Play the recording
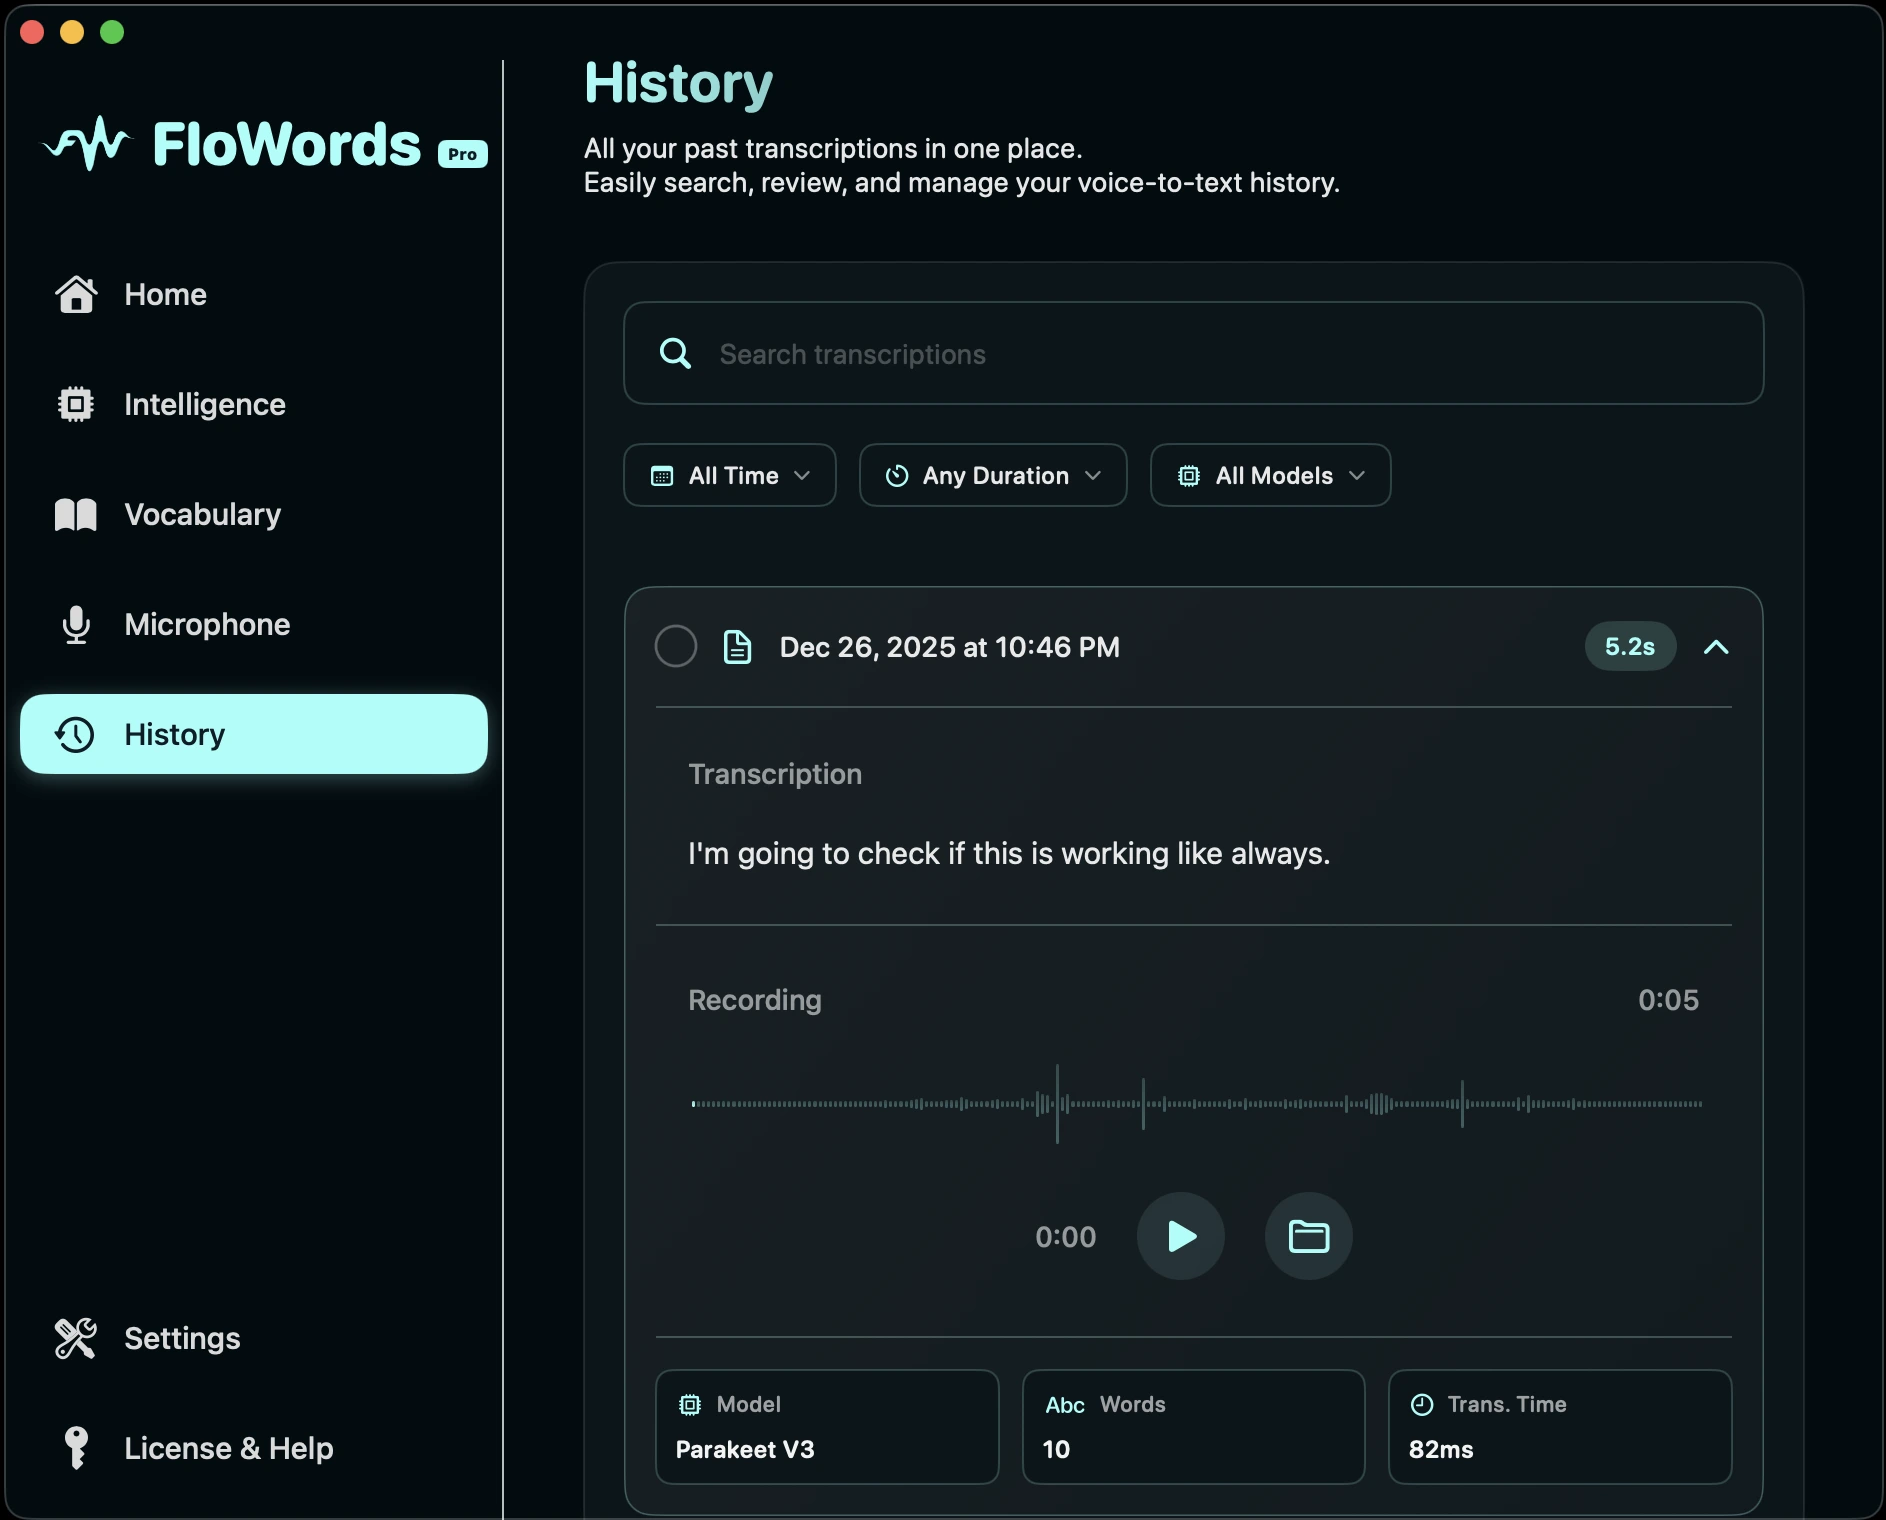The height and width of the screenshot is (1520, 1886). pyautogui.click(x=1180, y=1236)
